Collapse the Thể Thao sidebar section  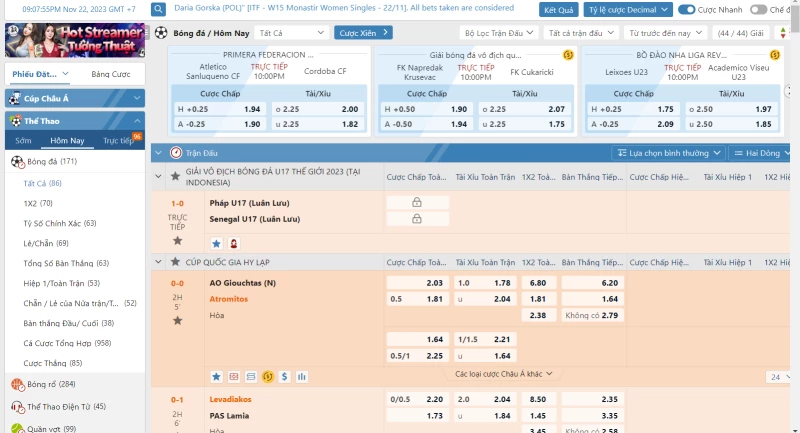tap(137, 121)
